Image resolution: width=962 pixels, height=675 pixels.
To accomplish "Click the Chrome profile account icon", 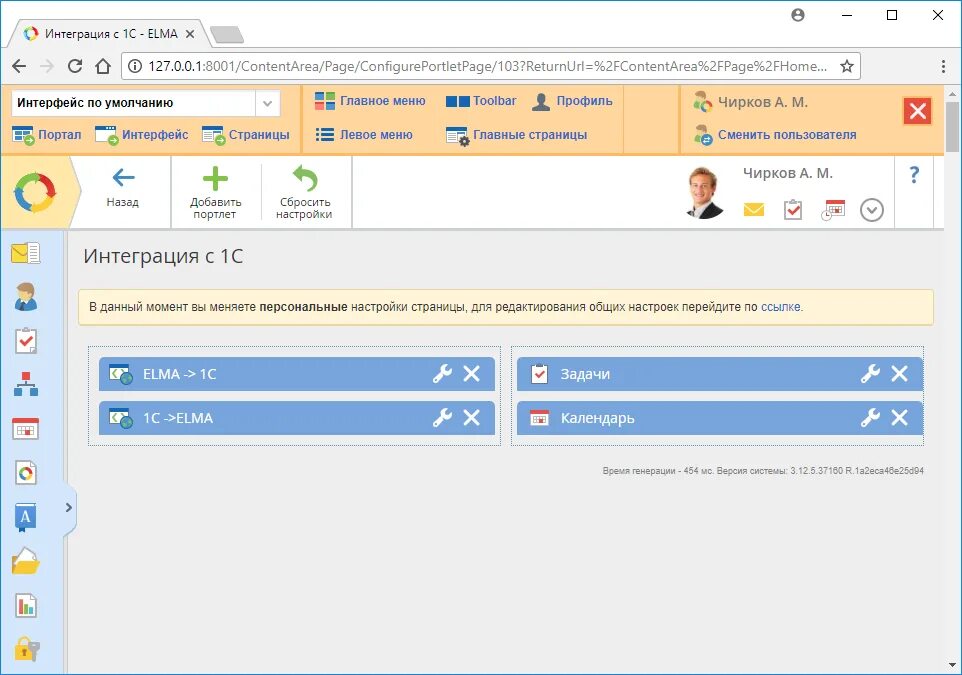I will 798,15.
